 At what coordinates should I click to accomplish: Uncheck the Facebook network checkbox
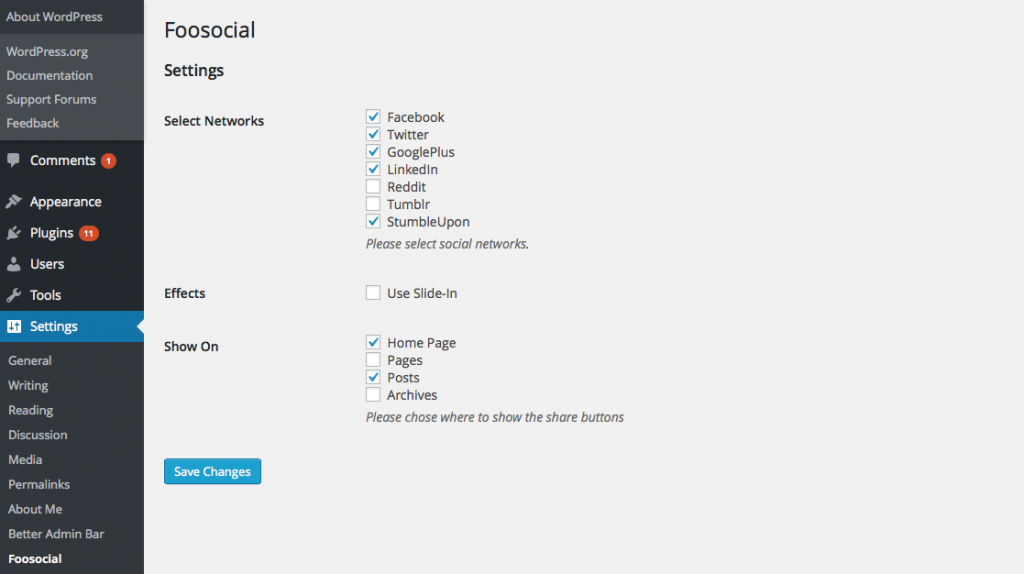(x=373, y=117)
